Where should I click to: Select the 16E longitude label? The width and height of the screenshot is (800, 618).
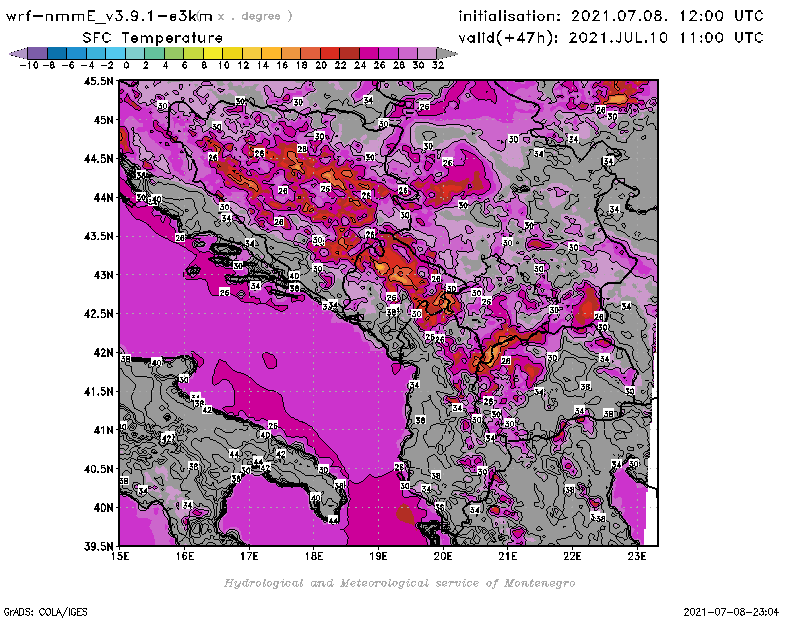[x=185, y=556]
